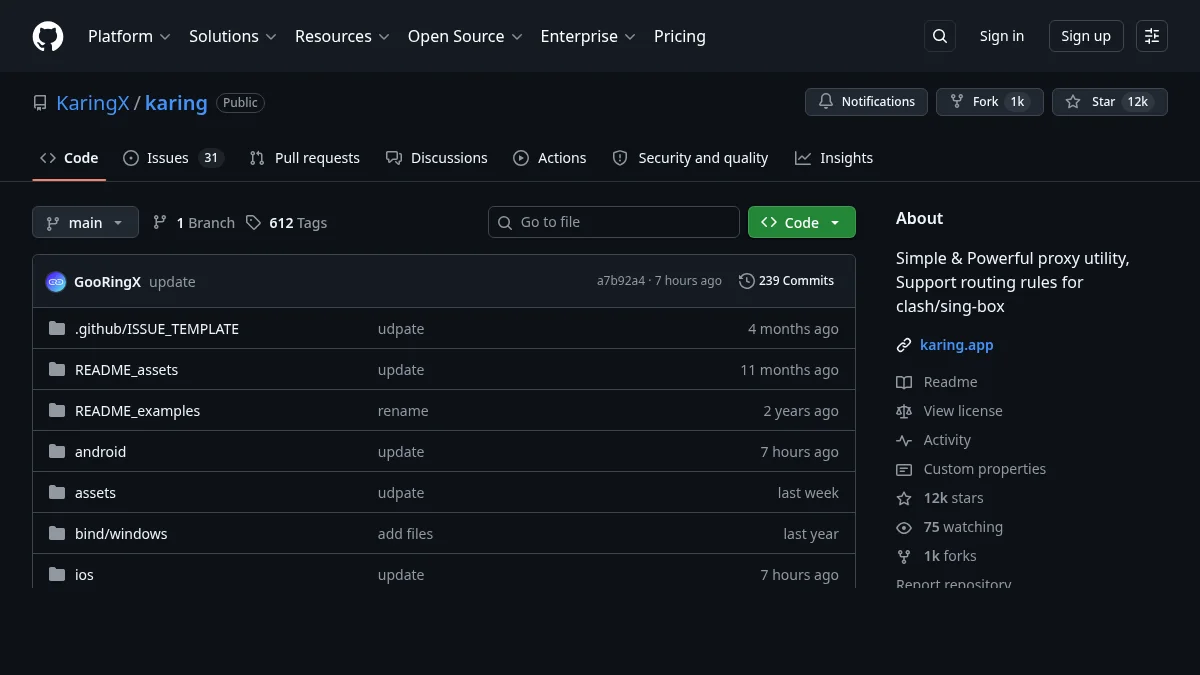This screenshot has width=1200, height=675.
Task: Click the repository icon beside KaringX
Action: tap(40, 103)
